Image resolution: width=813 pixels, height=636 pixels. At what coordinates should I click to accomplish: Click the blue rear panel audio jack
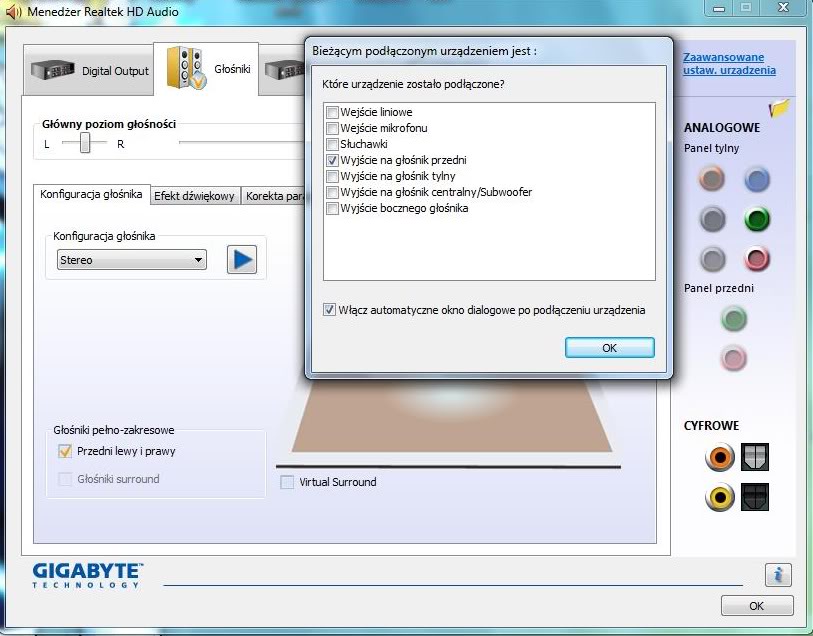click(x=756, y=179)
